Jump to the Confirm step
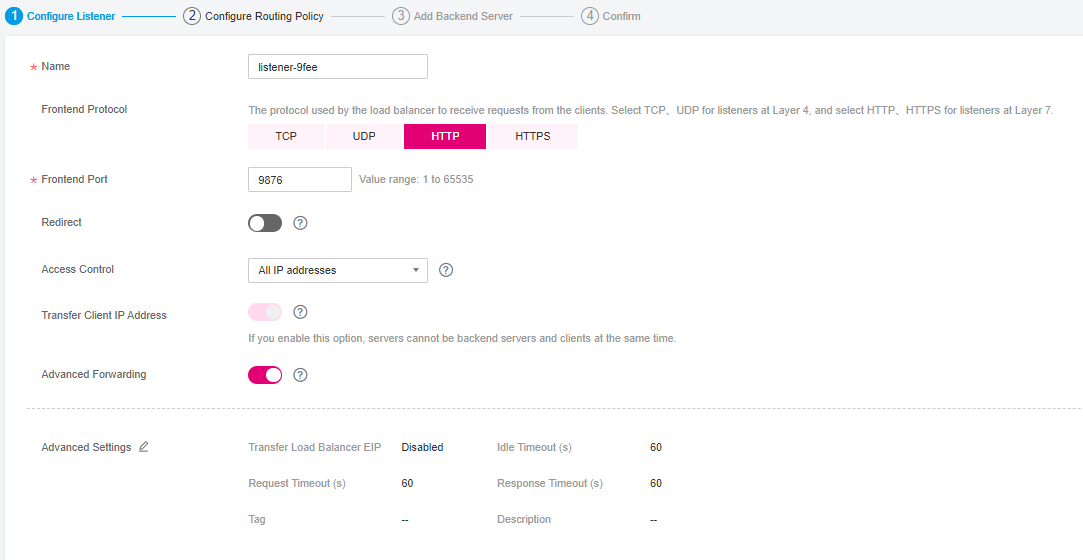The image size is (1083, 560). pyautogui.click(x=621, y=16)
